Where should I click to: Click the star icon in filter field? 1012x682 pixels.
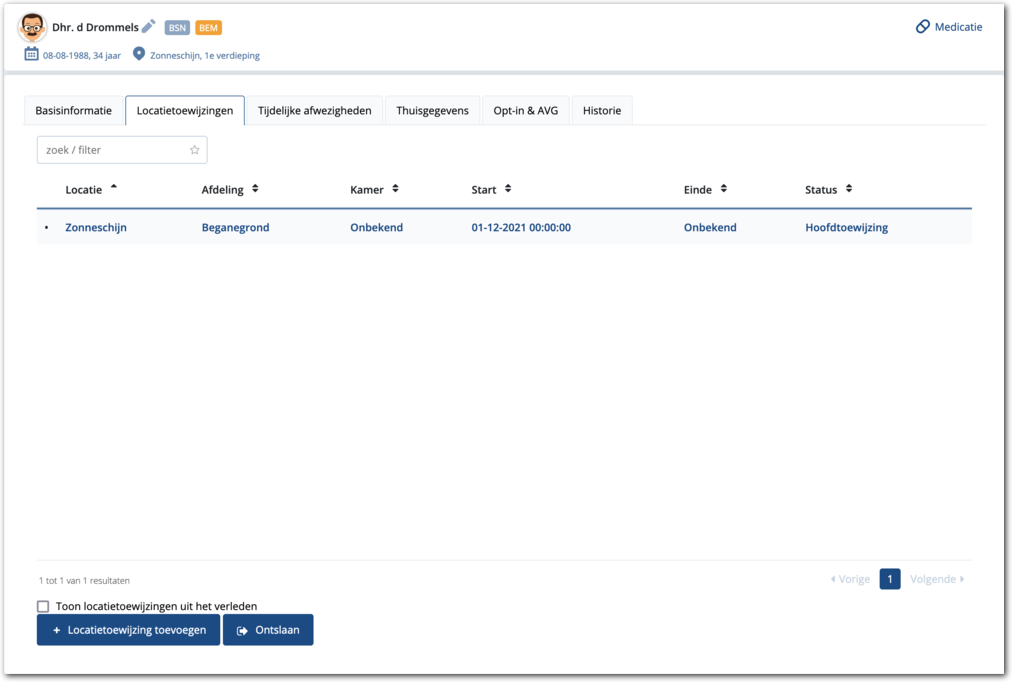click(x=195, y=150)
